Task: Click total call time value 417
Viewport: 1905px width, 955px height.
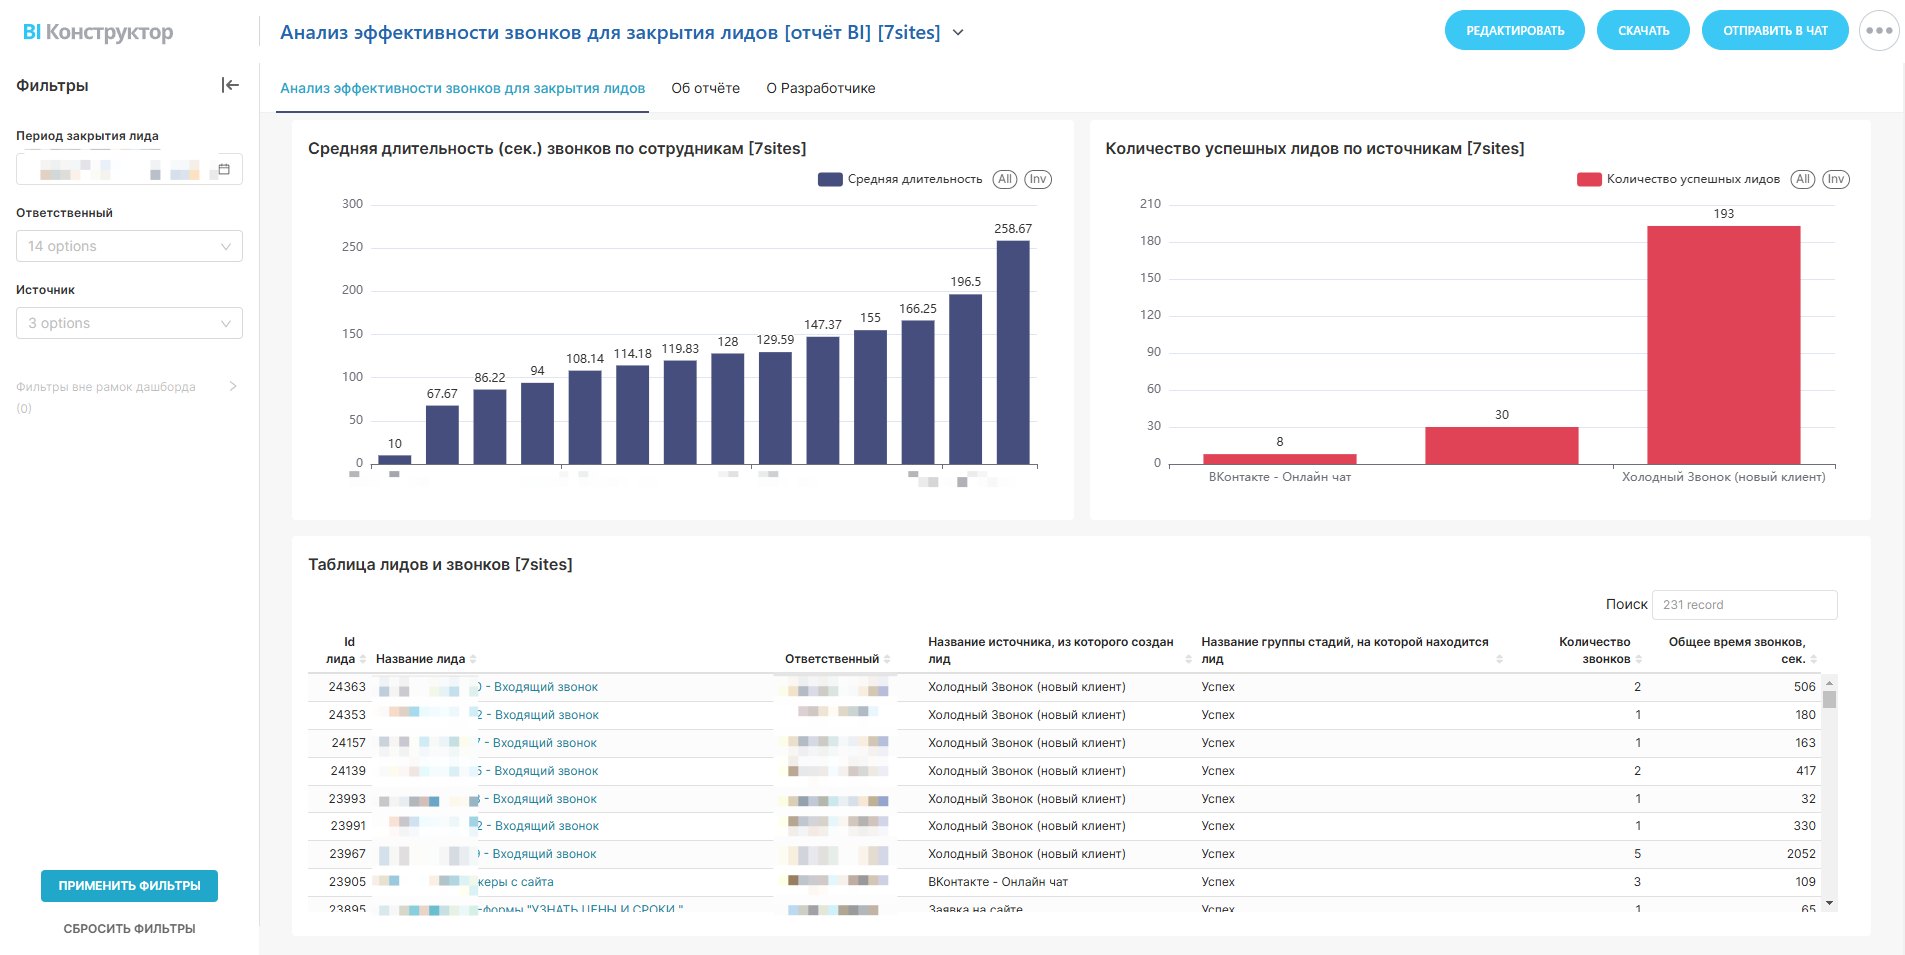Action: point(1806,771)
